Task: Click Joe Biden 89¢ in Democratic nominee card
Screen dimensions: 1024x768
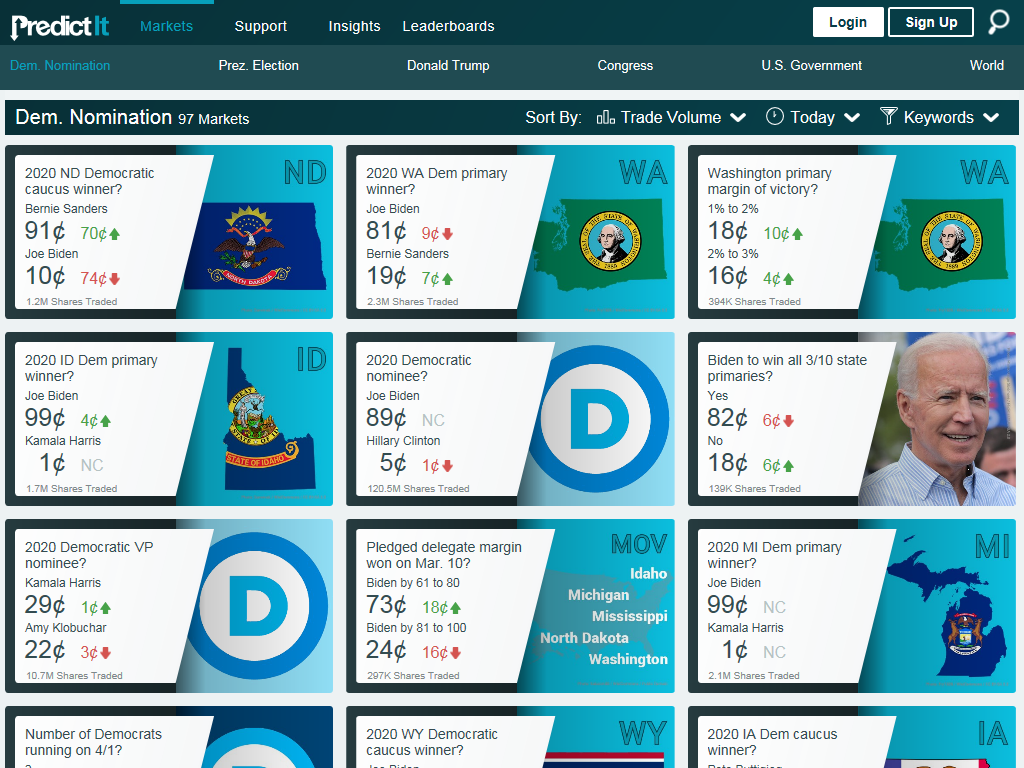Action: [x=386, y=418]
